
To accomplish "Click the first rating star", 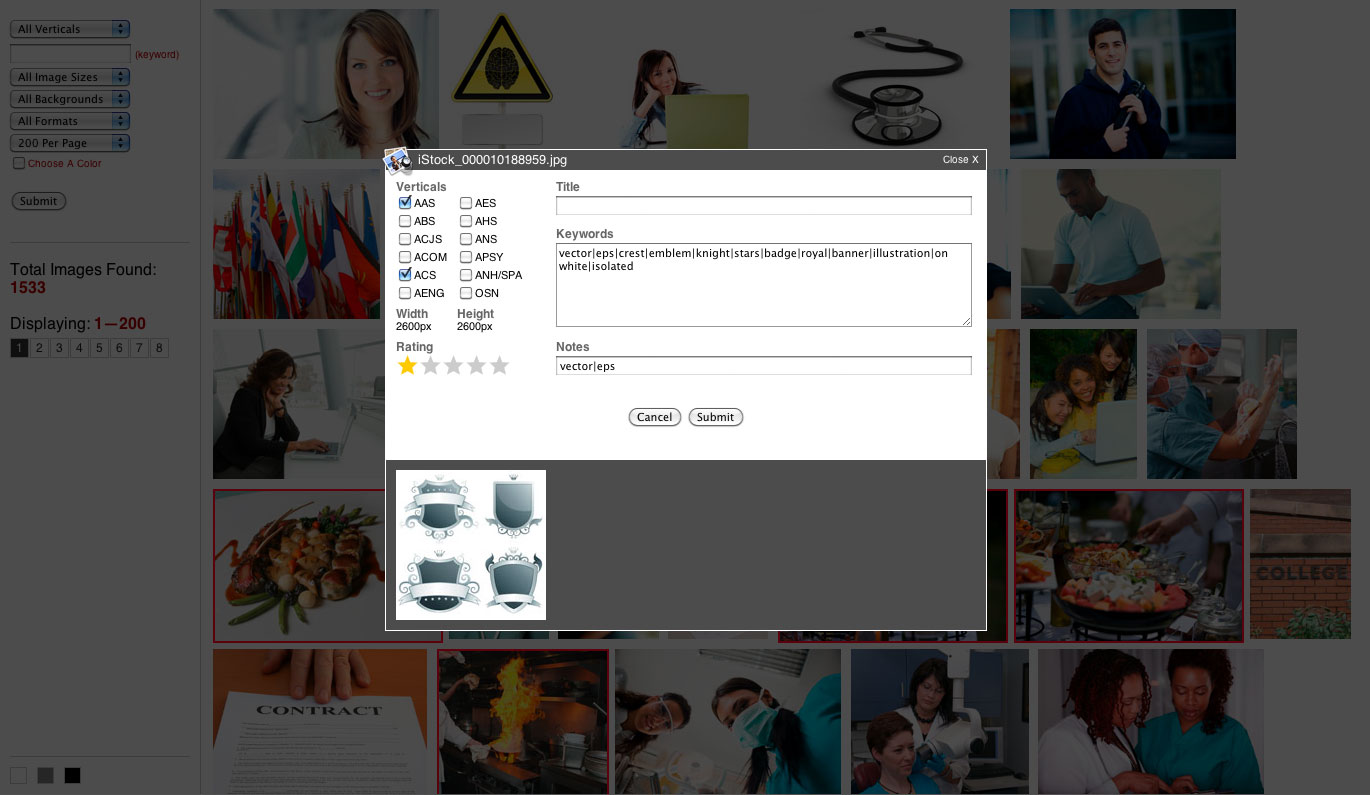I will point(407,366).
